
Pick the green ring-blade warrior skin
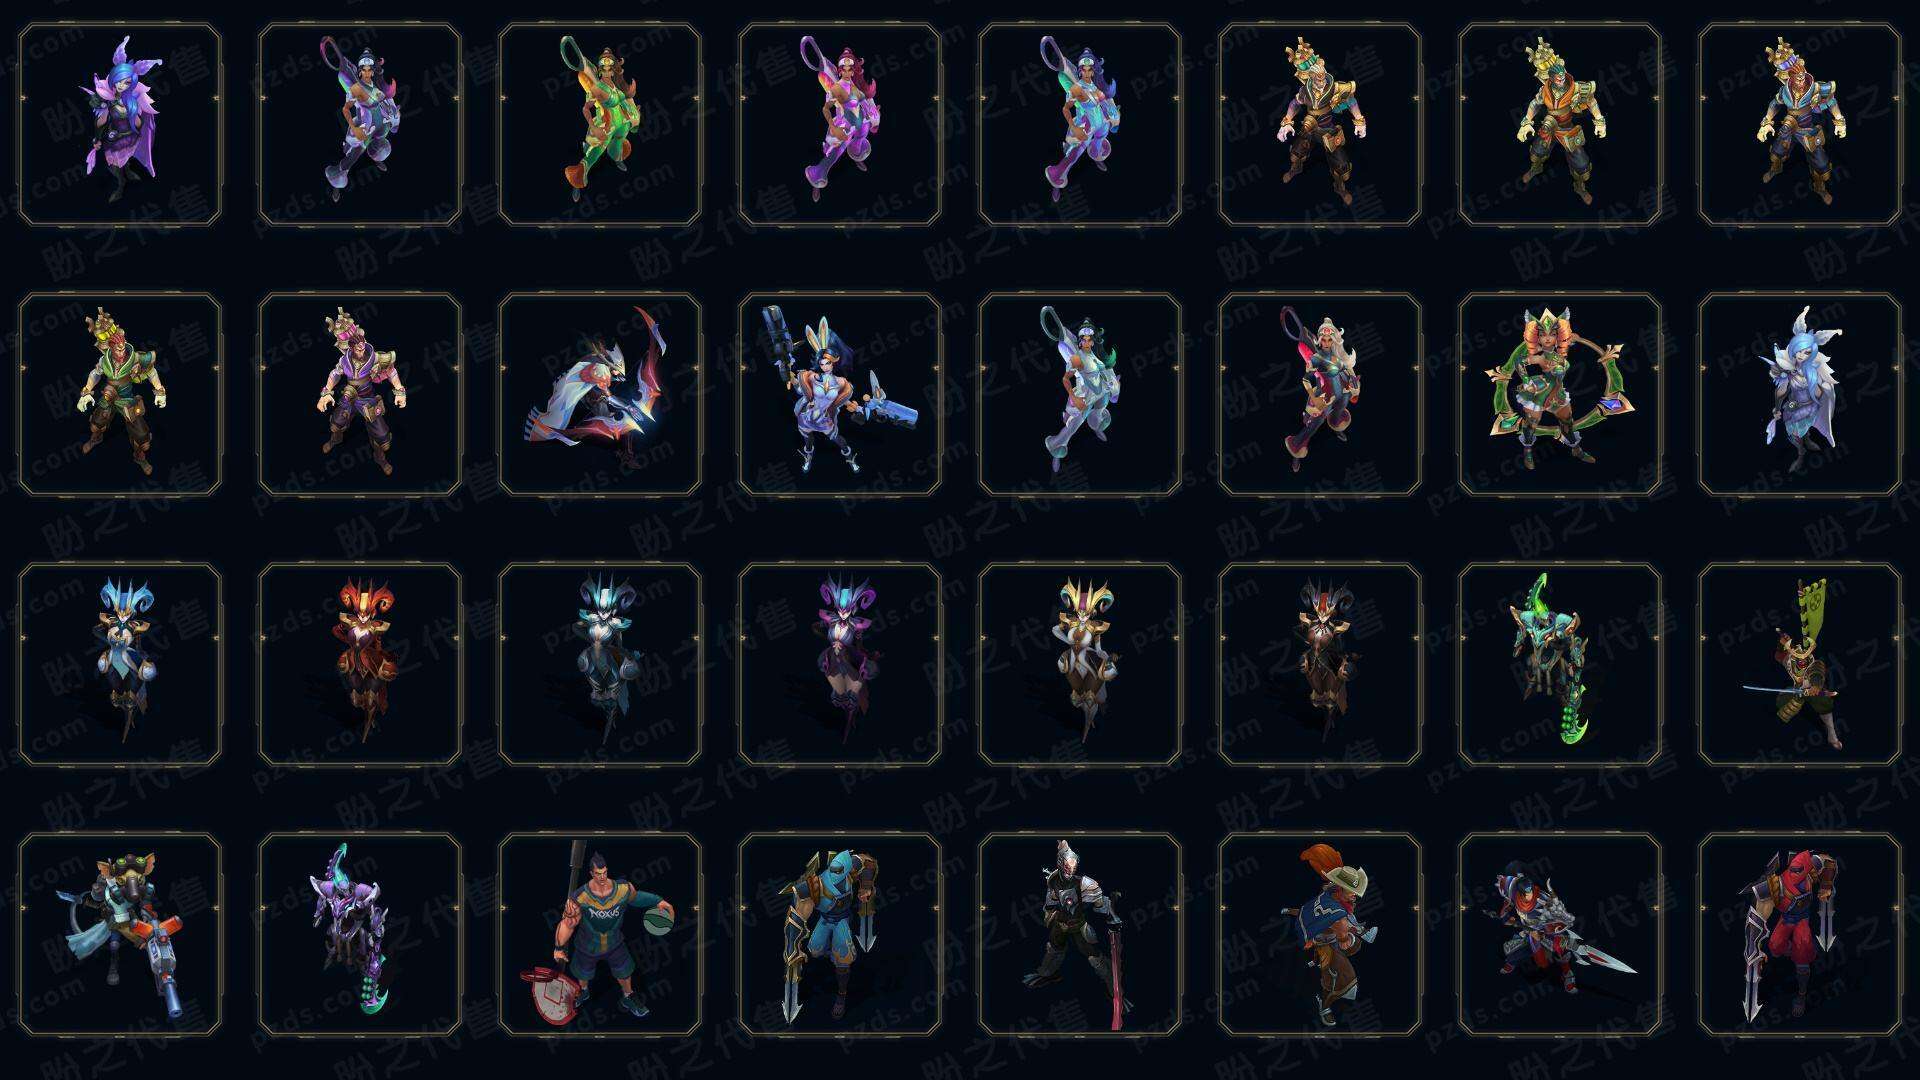(1560, 394)
